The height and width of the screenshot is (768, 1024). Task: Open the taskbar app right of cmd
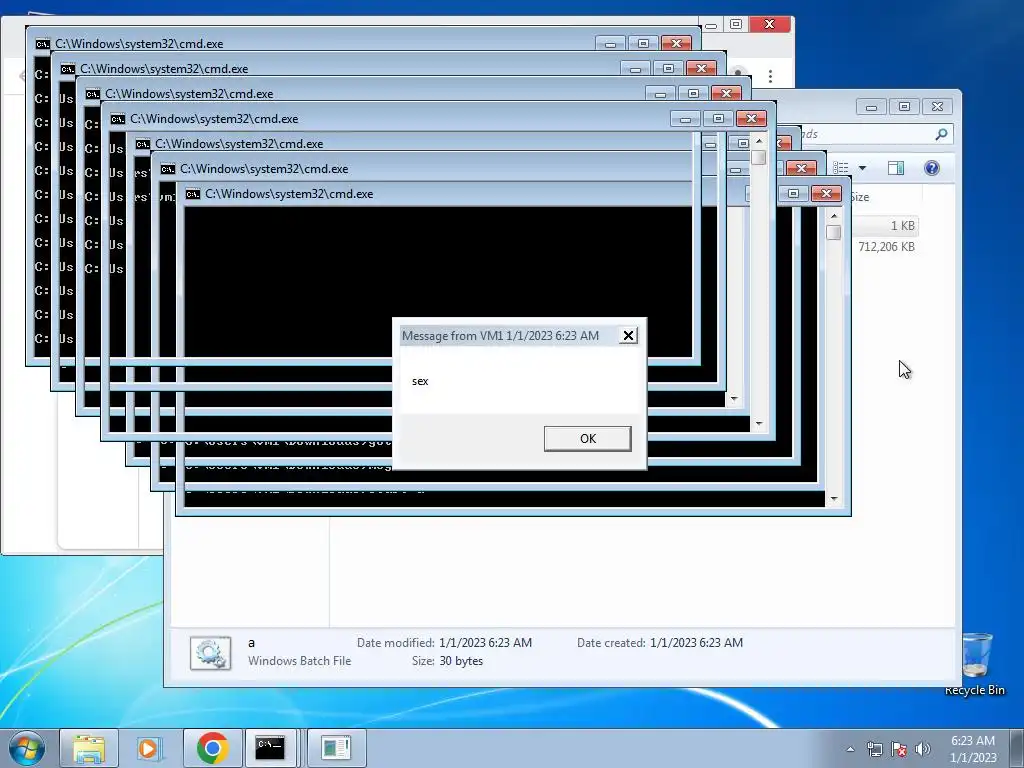click(x=336, y=748)
